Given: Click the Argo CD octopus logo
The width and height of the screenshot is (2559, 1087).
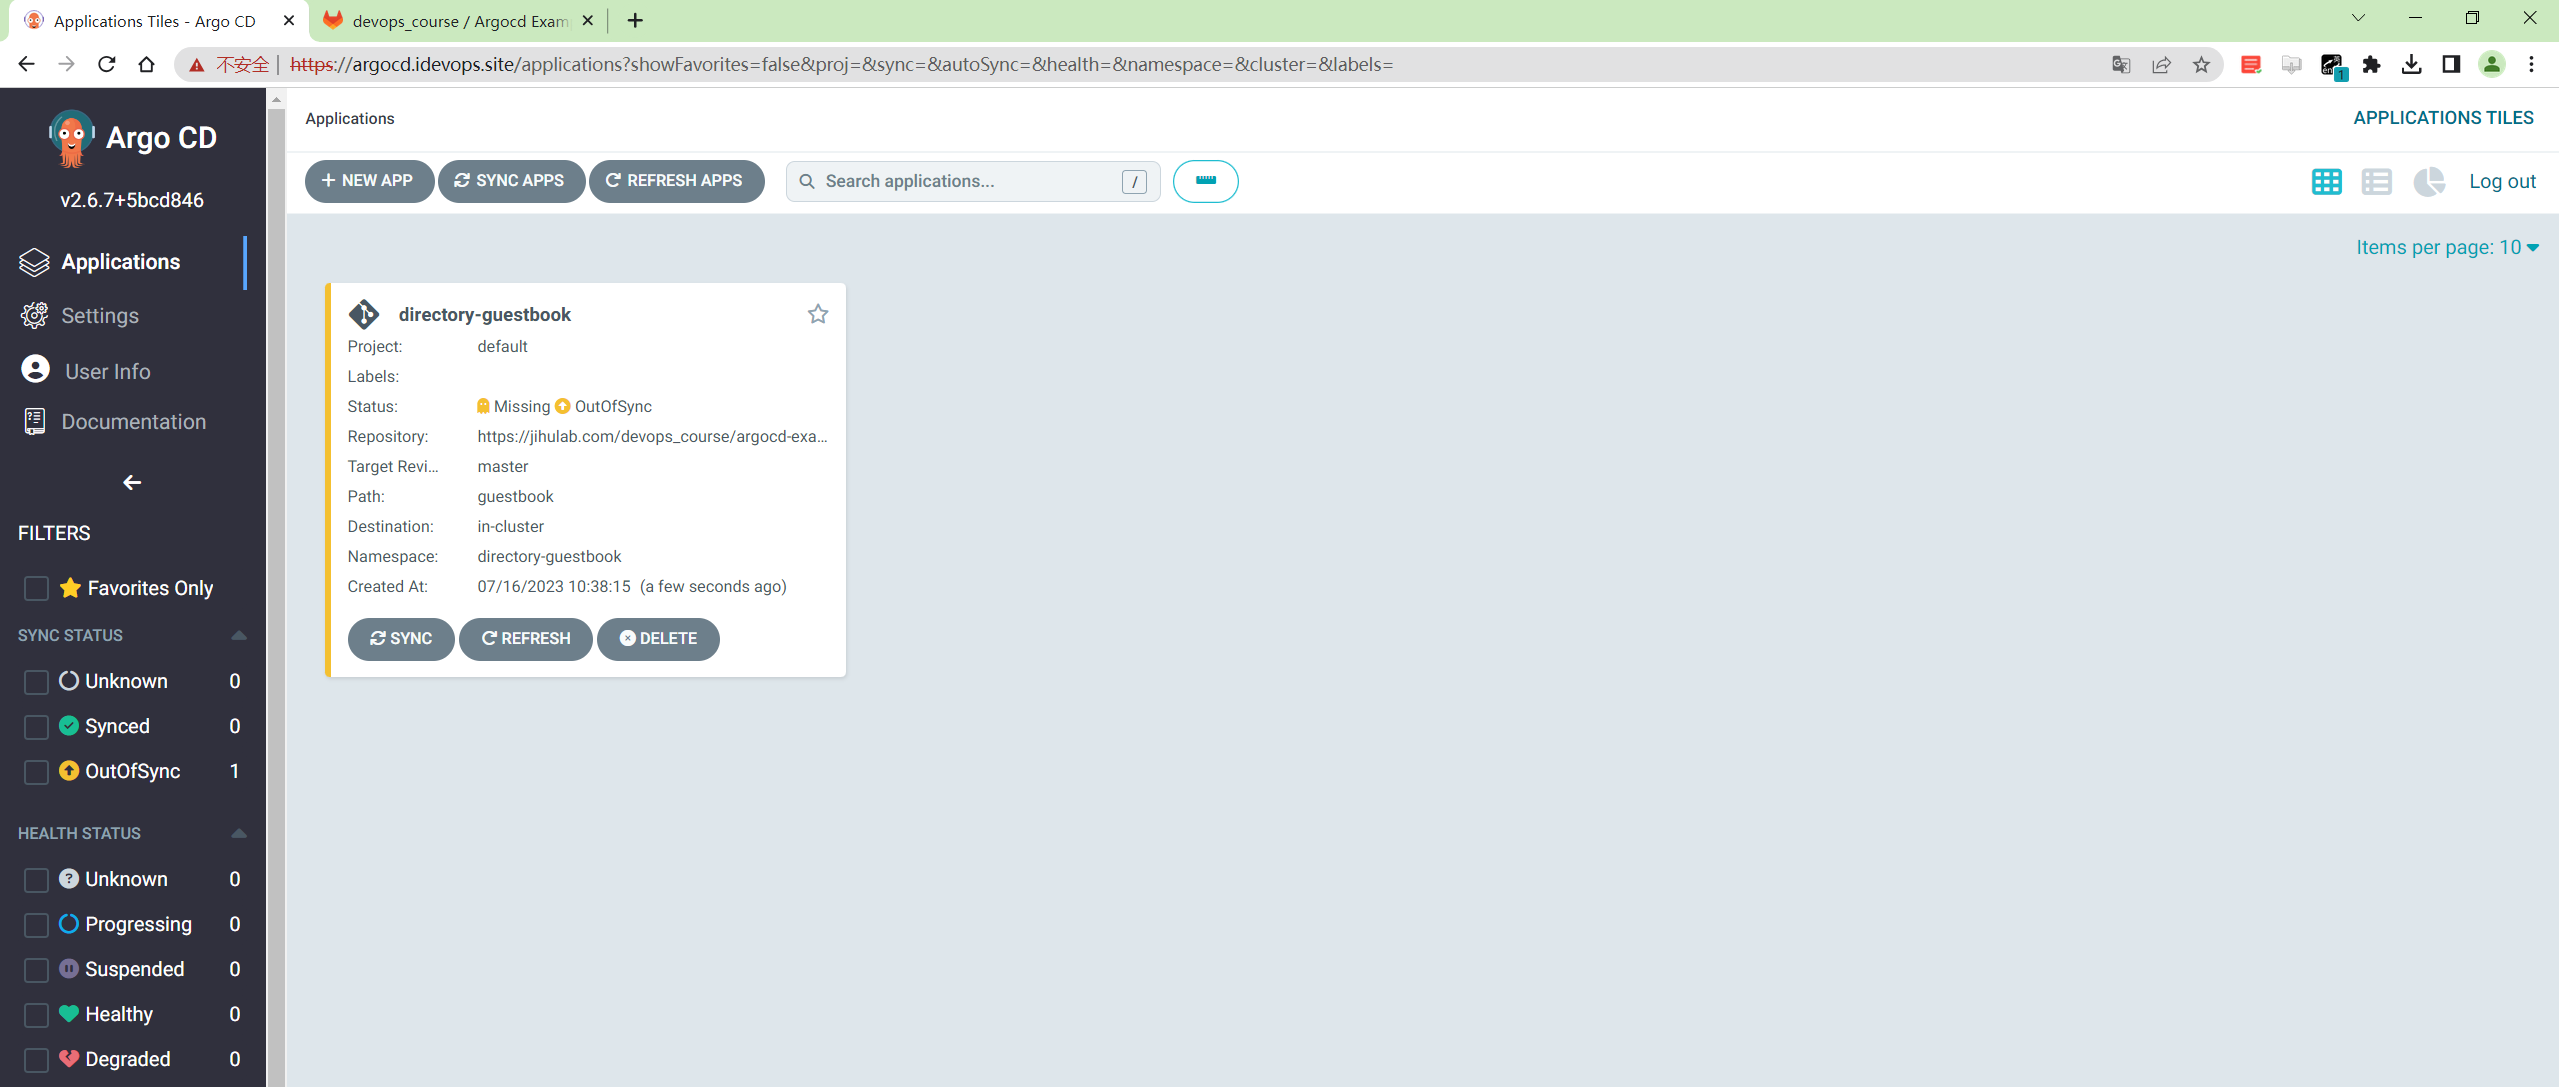Looking at the screenshot, I should coord(71,138).
